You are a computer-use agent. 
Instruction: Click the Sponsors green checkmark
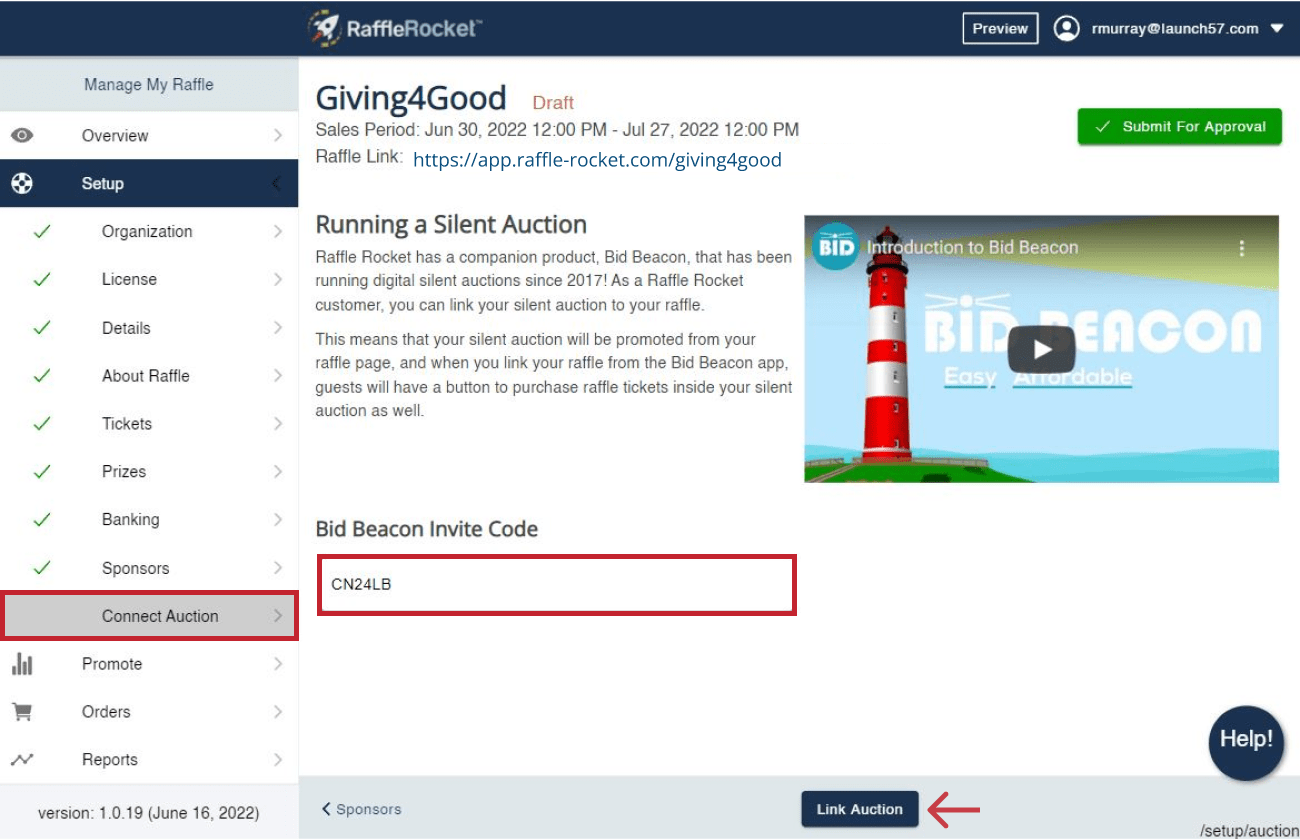(x=42, y=568)
